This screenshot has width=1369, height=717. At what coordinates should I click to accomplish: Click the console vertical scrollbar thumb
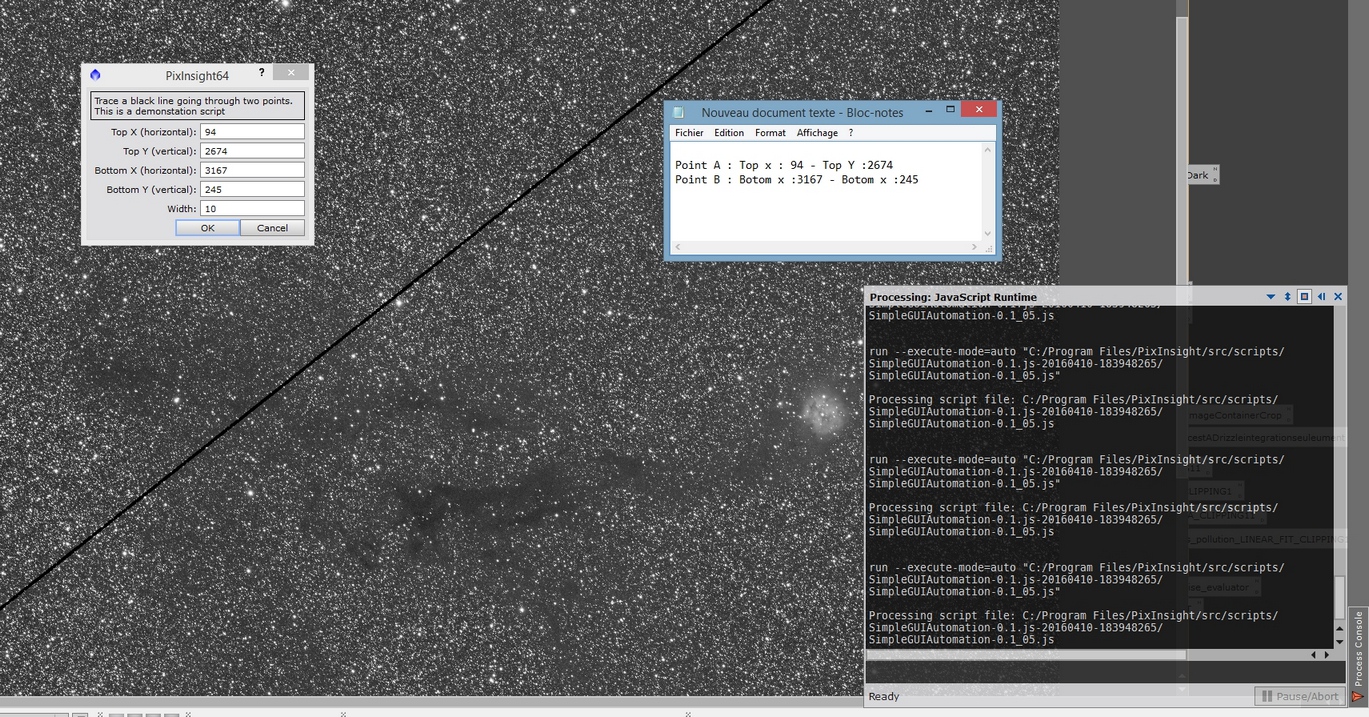(x=1339, y=598)
